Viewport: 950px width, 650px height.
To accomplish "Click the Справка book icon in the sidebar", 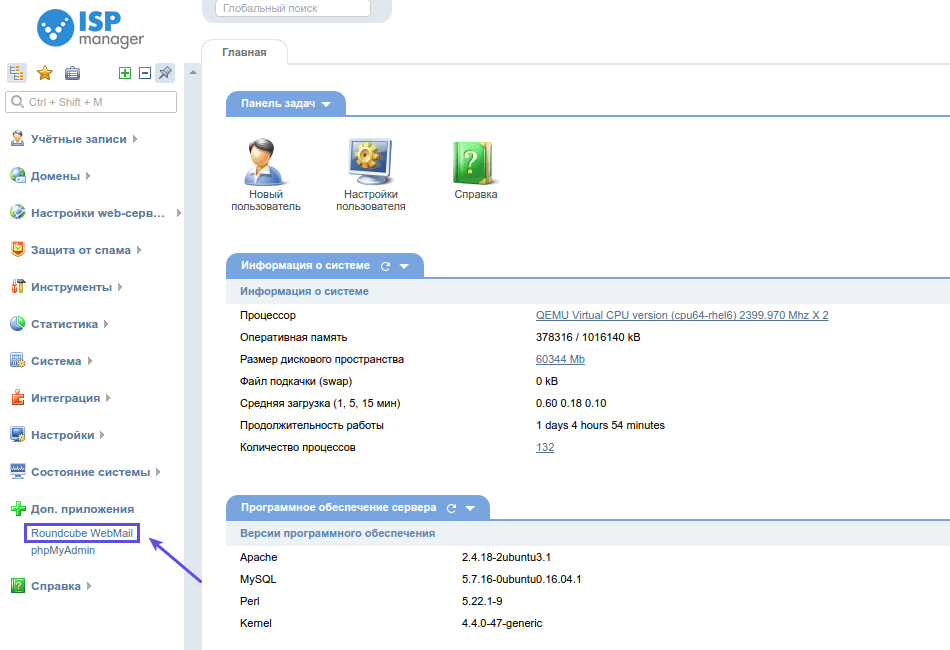I will (x=18, y=586).
